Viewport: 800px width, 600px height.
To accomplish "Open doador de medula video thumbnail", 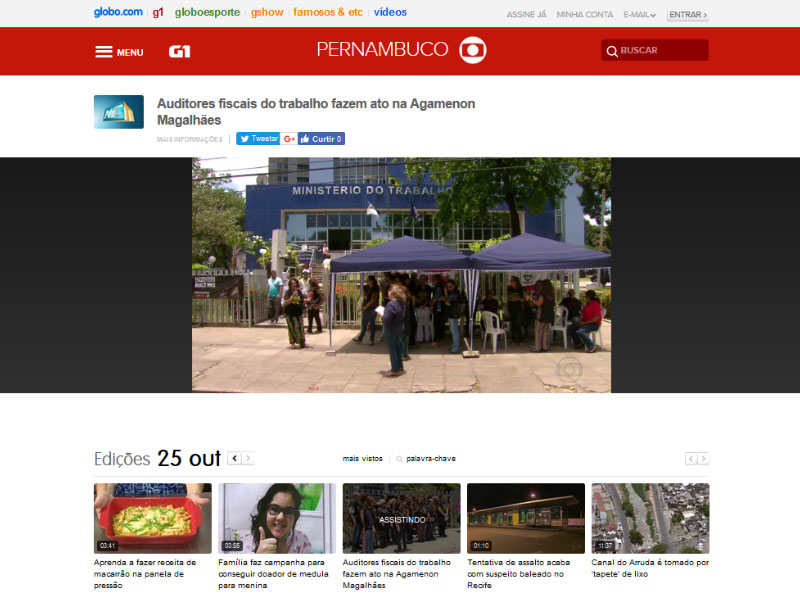I will click(277, 518).
